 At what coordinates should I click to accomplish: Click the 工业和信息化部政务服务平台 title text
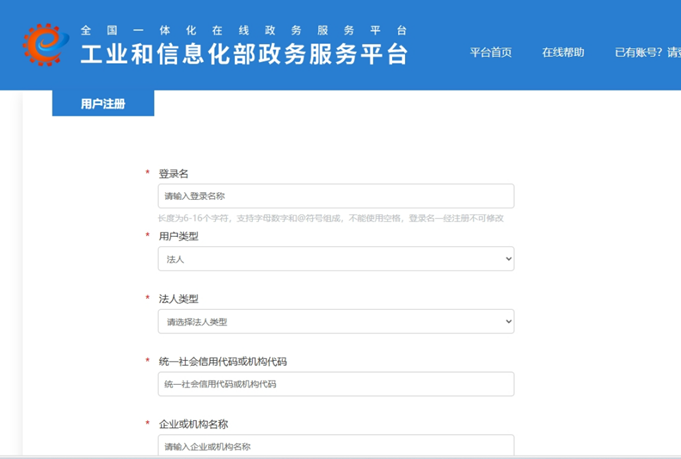[x=245, y=54]
